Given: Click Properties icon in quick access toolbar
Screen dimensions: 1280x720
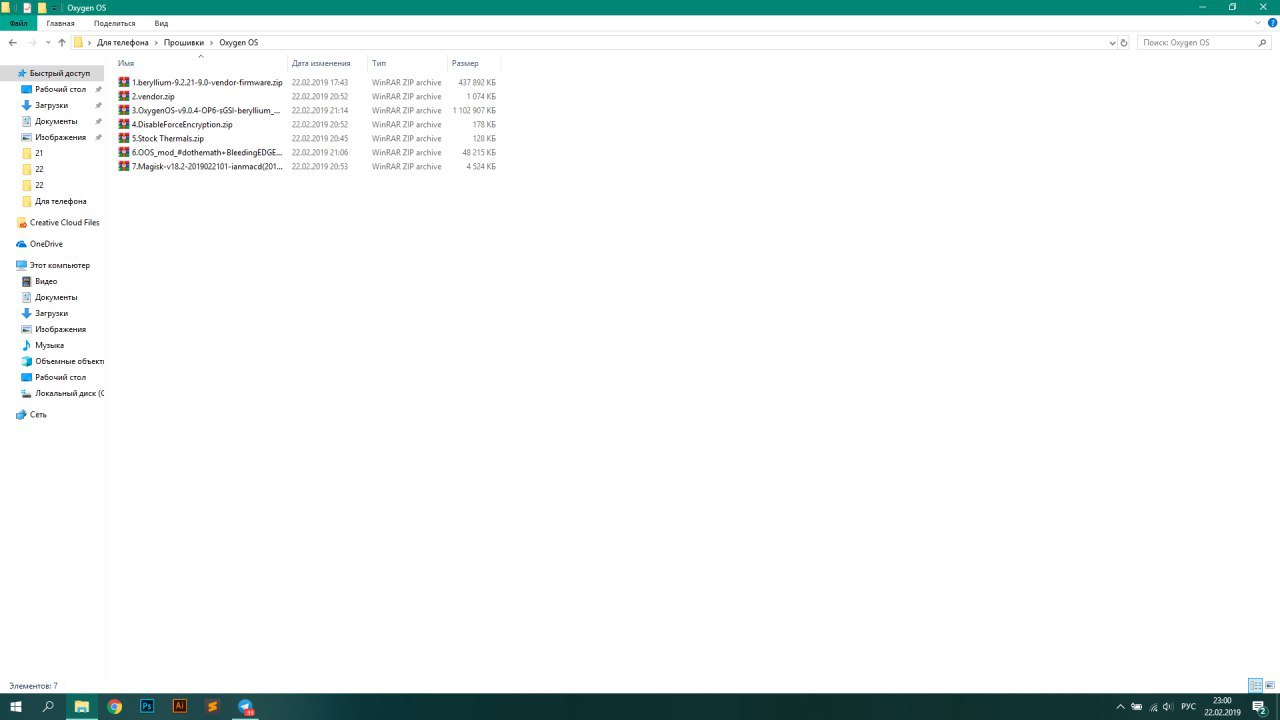Looking at the screenshot, I should (x=27, y=7).
